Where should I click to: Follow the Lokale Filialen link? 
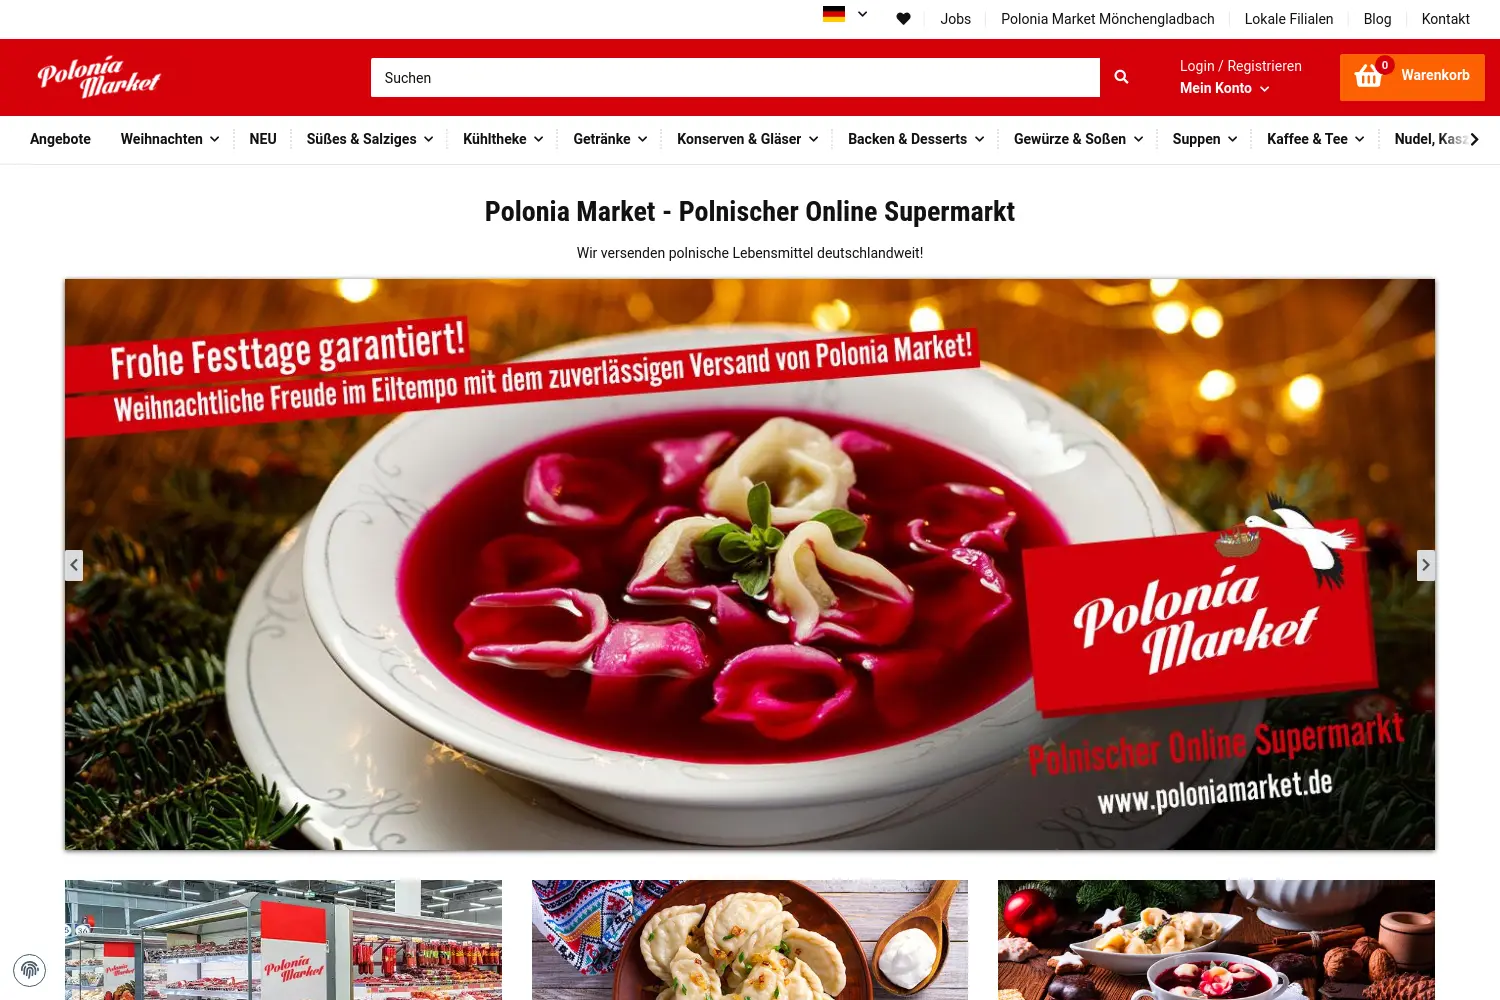pyautogui.click(x=1289, y=19)
